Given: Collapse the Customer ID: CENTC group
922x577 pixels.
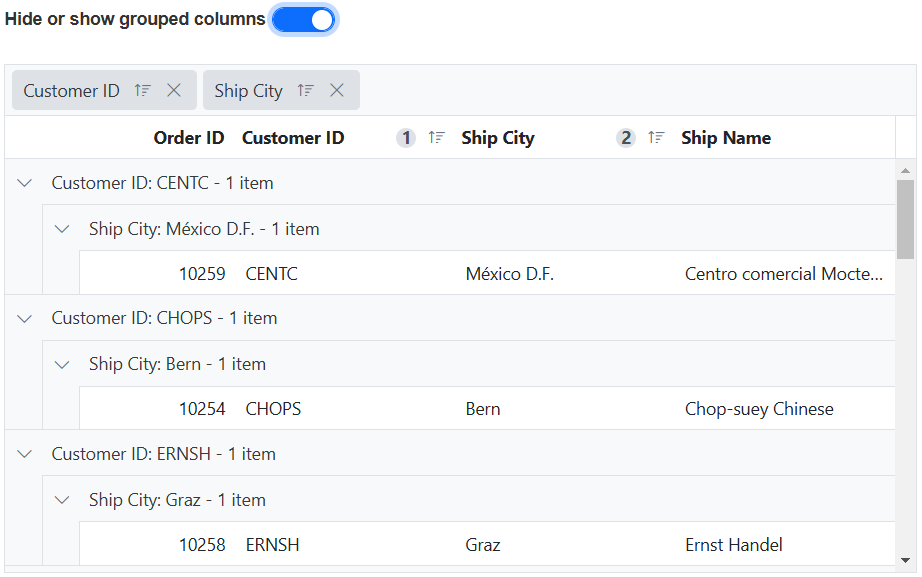Looking at the screenshot, I should 25,183.
